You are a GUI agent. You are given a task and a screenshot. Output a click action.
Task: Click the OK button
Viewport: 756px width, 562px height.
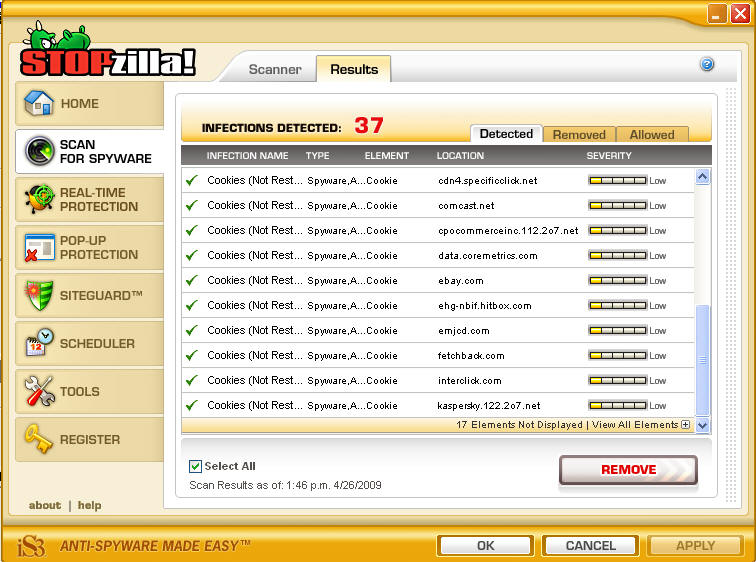pos(486,546)
